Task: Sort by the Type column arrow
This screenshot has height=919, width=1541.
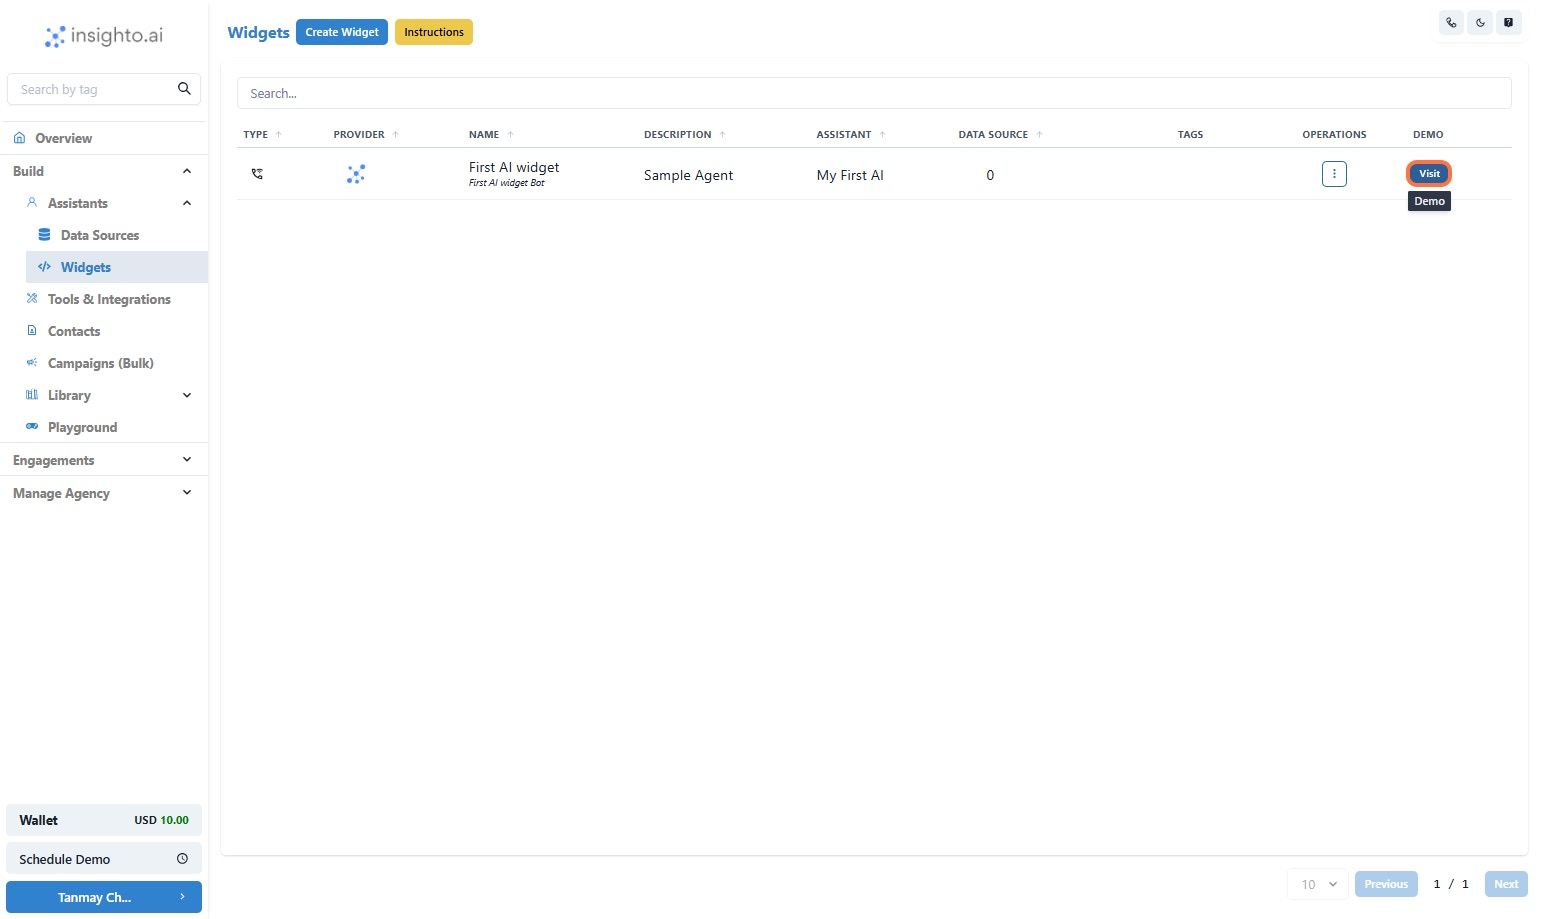Action: click(x=279, y=135)
